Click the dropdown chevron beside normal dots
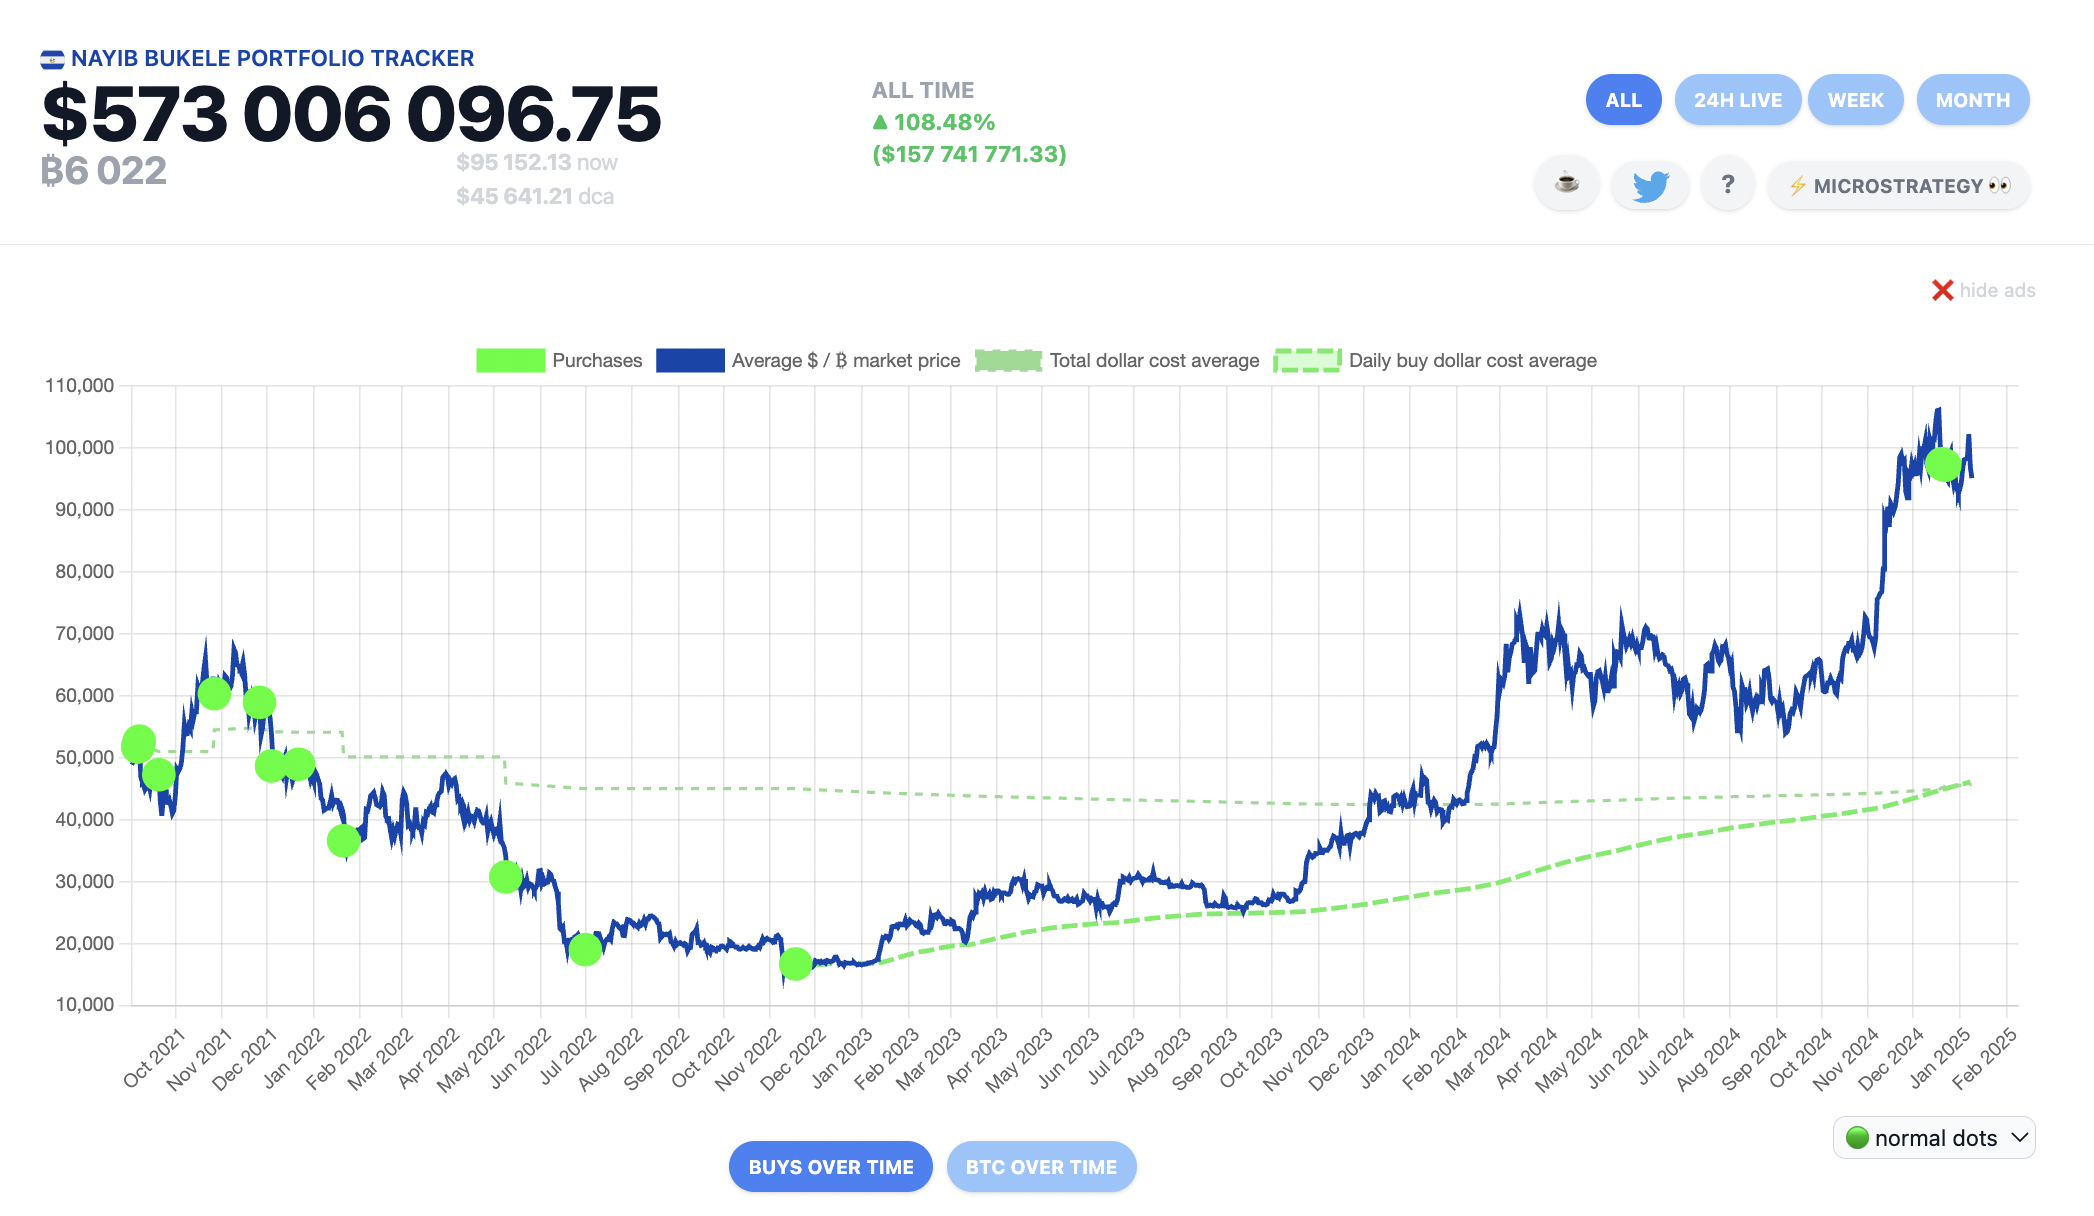The image size is (2094, 1216). click(x=2019, y=1138)
